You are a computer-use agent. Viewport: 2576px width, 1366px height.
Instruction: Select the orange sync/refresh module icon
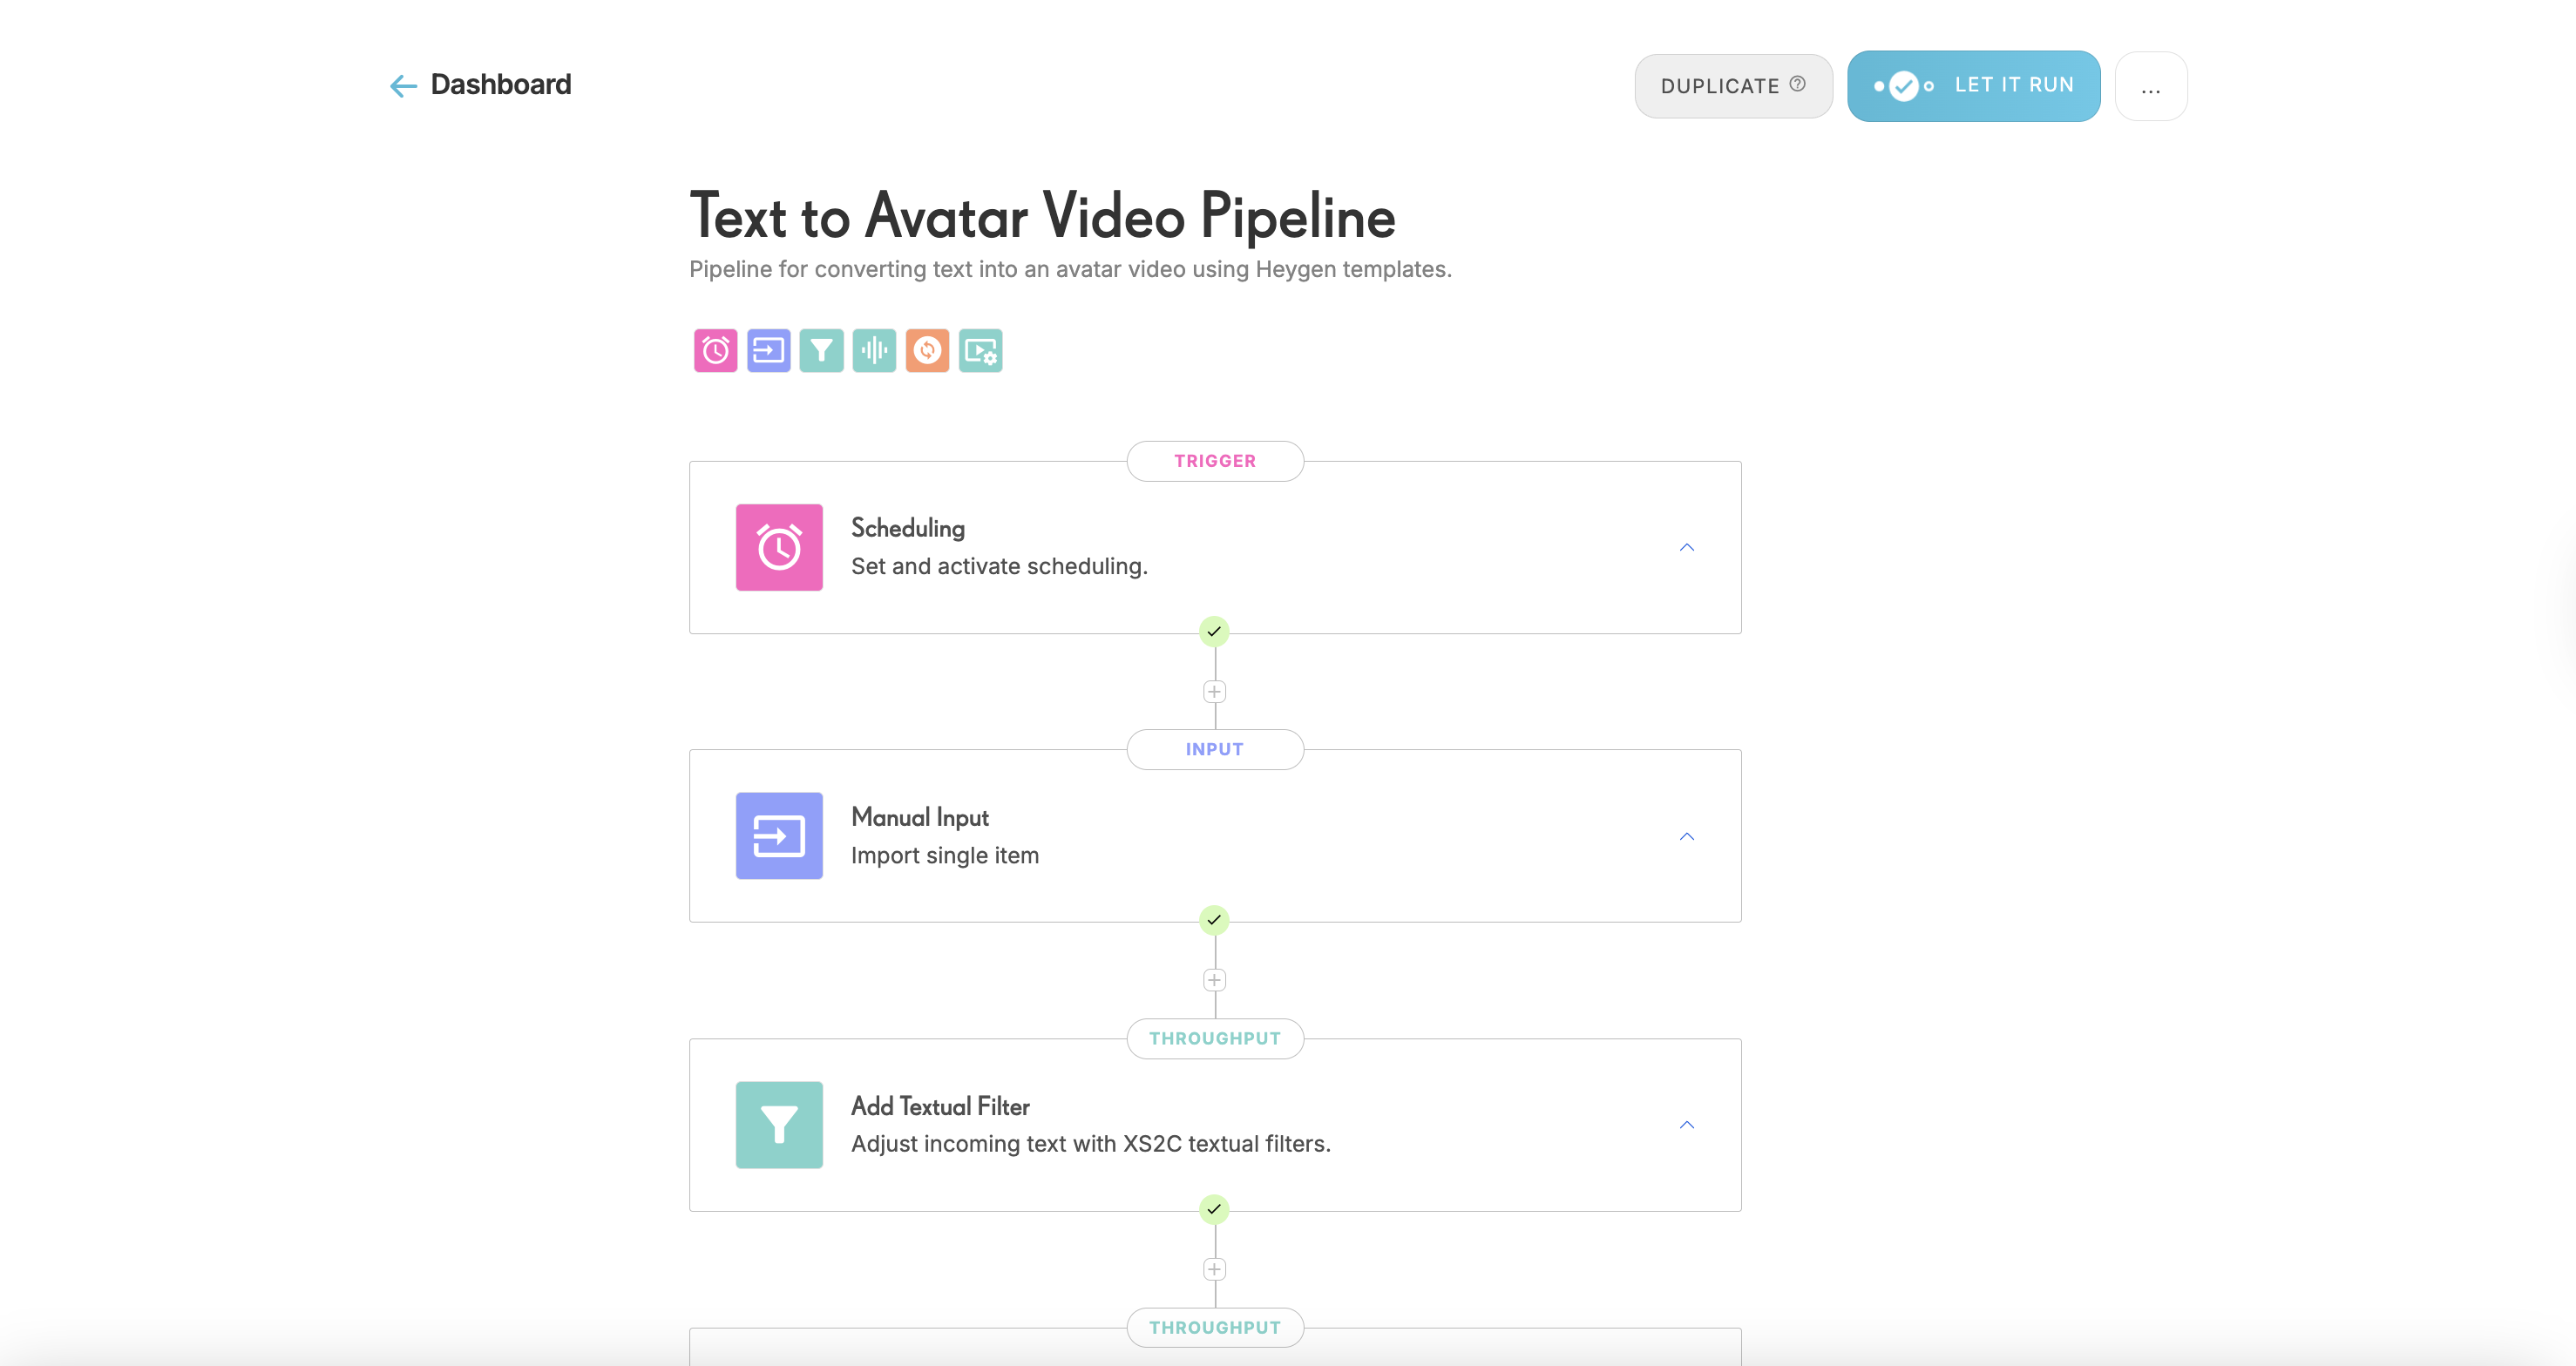coord(928,350)
